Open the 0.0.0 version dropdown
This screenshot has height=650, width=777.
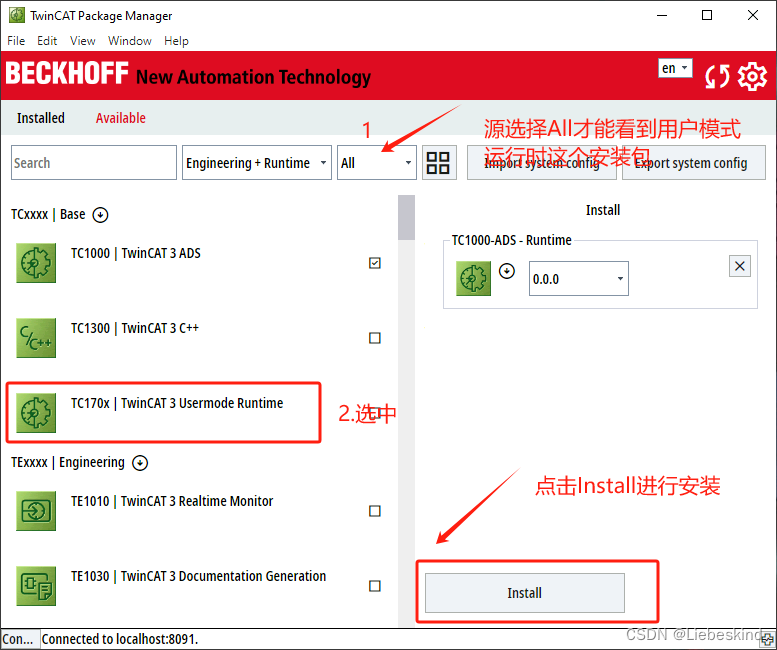pyautogui.click(x=579, y=278)
